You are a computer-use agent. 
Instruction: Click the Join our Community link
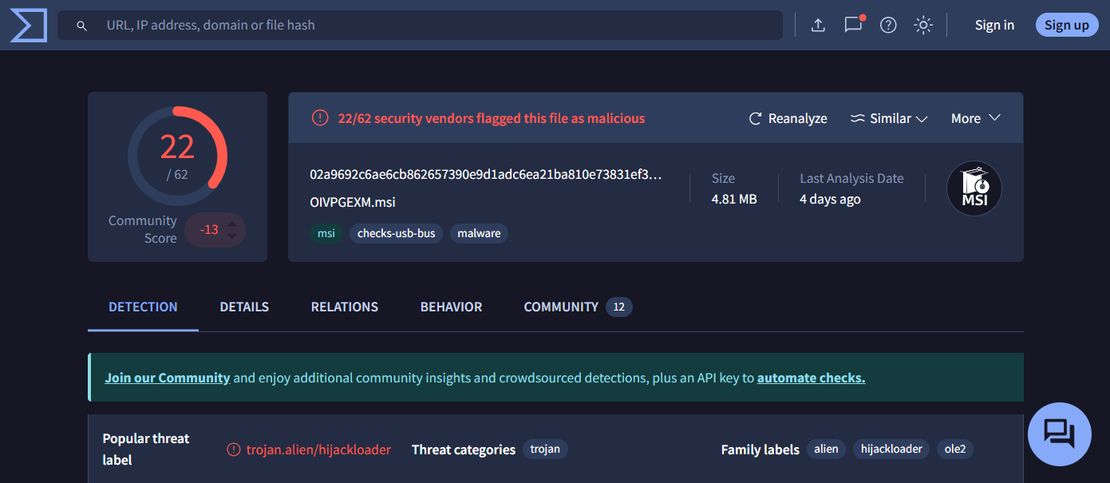[x=167, y=377]
